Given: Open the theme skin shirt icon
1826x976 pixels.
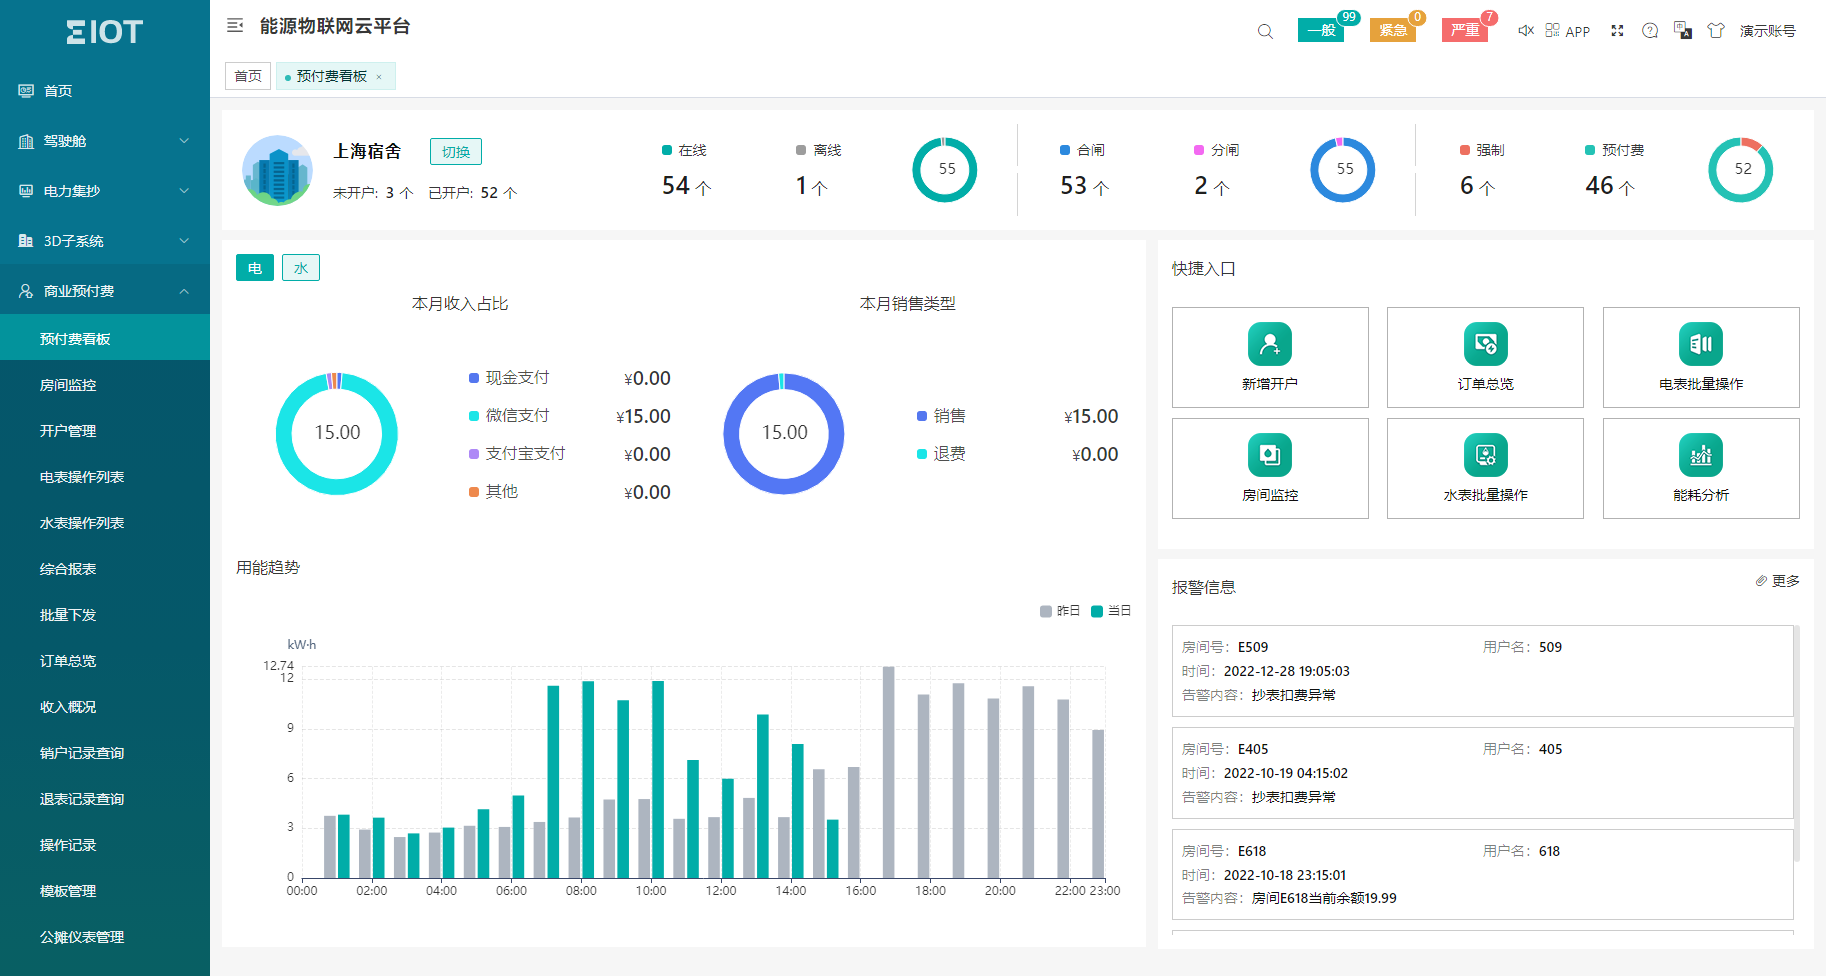Looking at the screenshot, I should (1716, 31).
